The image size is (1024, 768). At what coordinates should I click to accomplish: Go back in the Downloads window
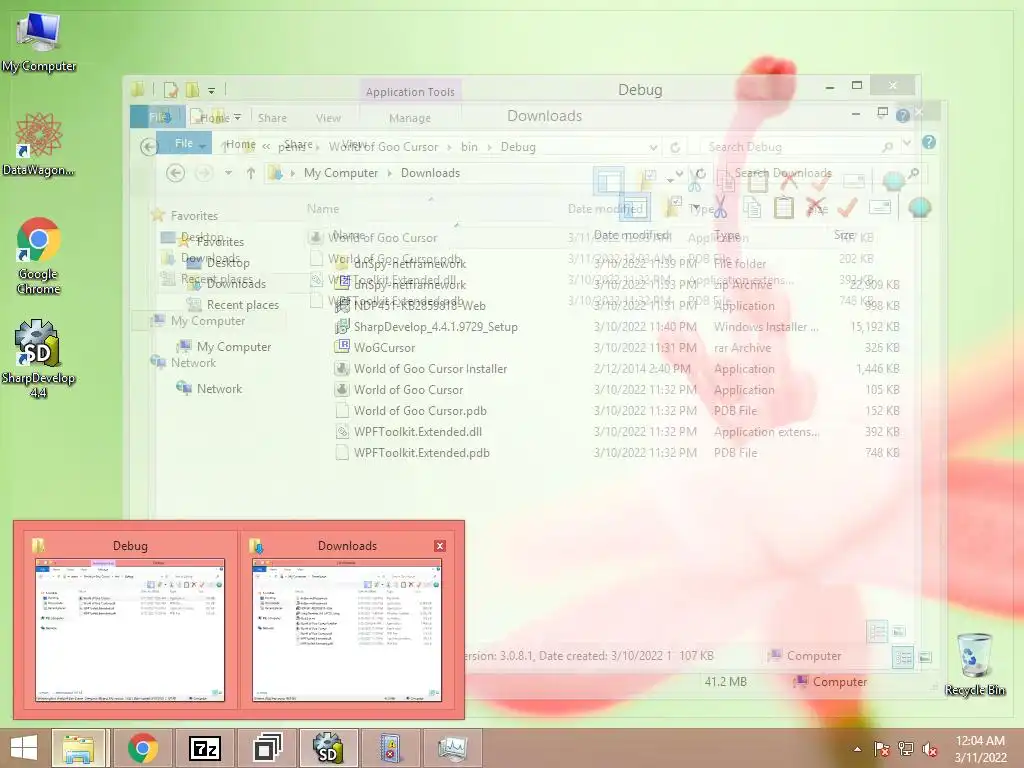pyautogui.click(x=175, y=173)
